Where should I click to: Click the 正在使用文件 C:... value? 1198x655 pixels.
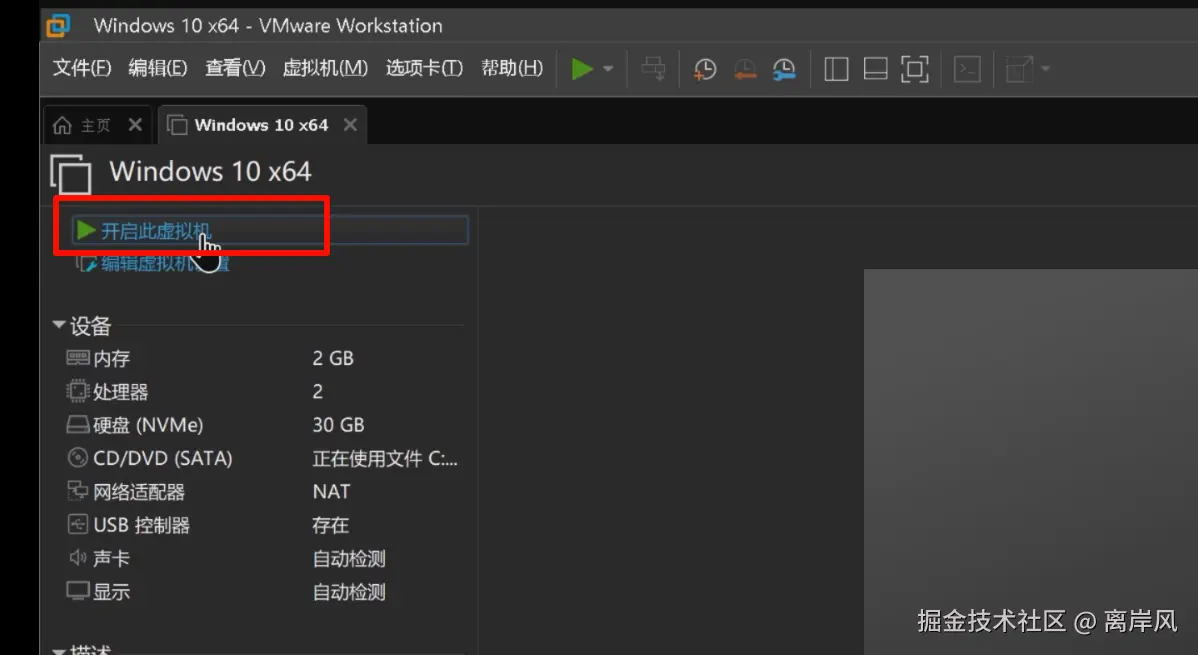(x=385, y=459)
